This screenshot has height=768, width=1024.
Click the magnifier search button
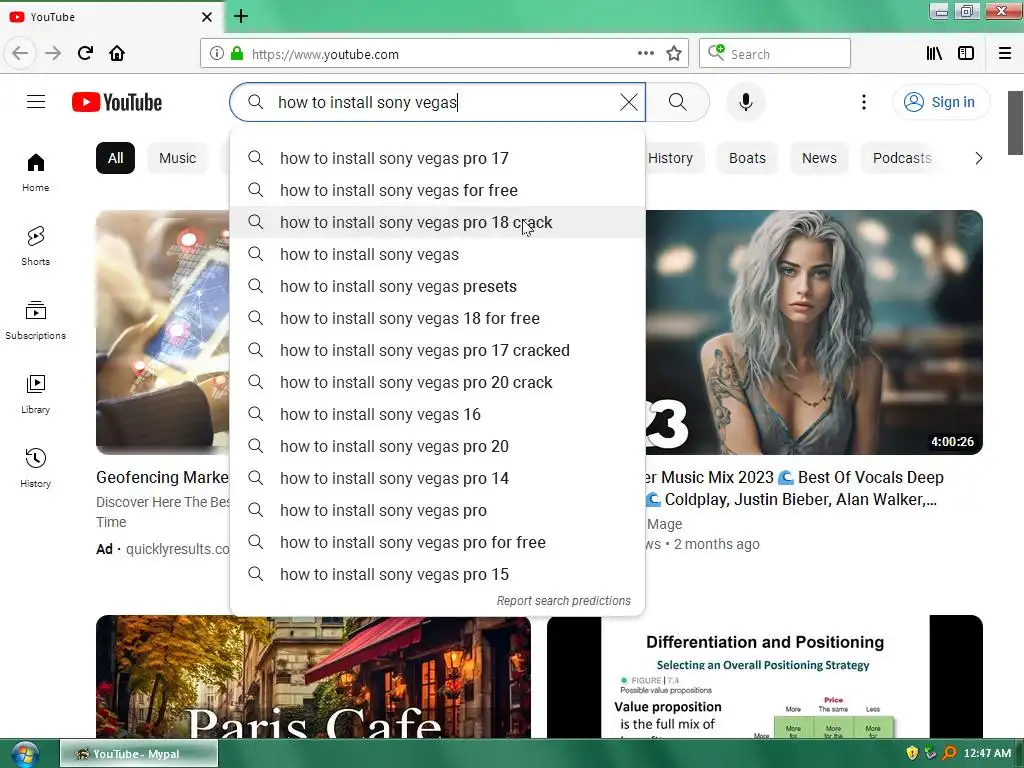click(x=677, y=102)
